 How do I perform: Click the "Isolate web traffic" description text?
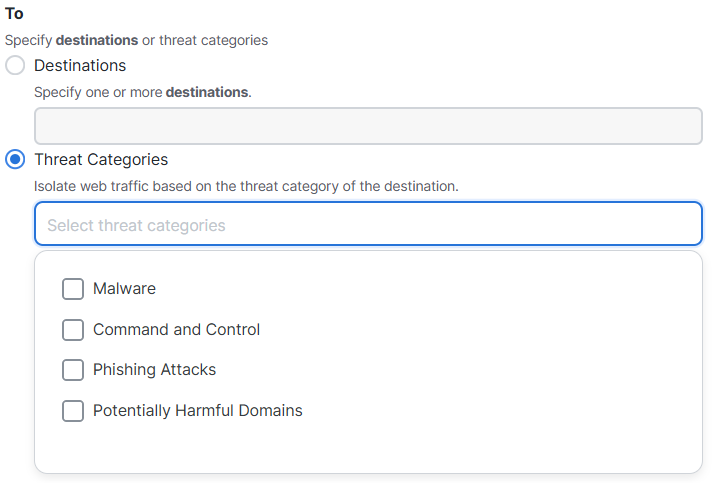click(246, 187)
